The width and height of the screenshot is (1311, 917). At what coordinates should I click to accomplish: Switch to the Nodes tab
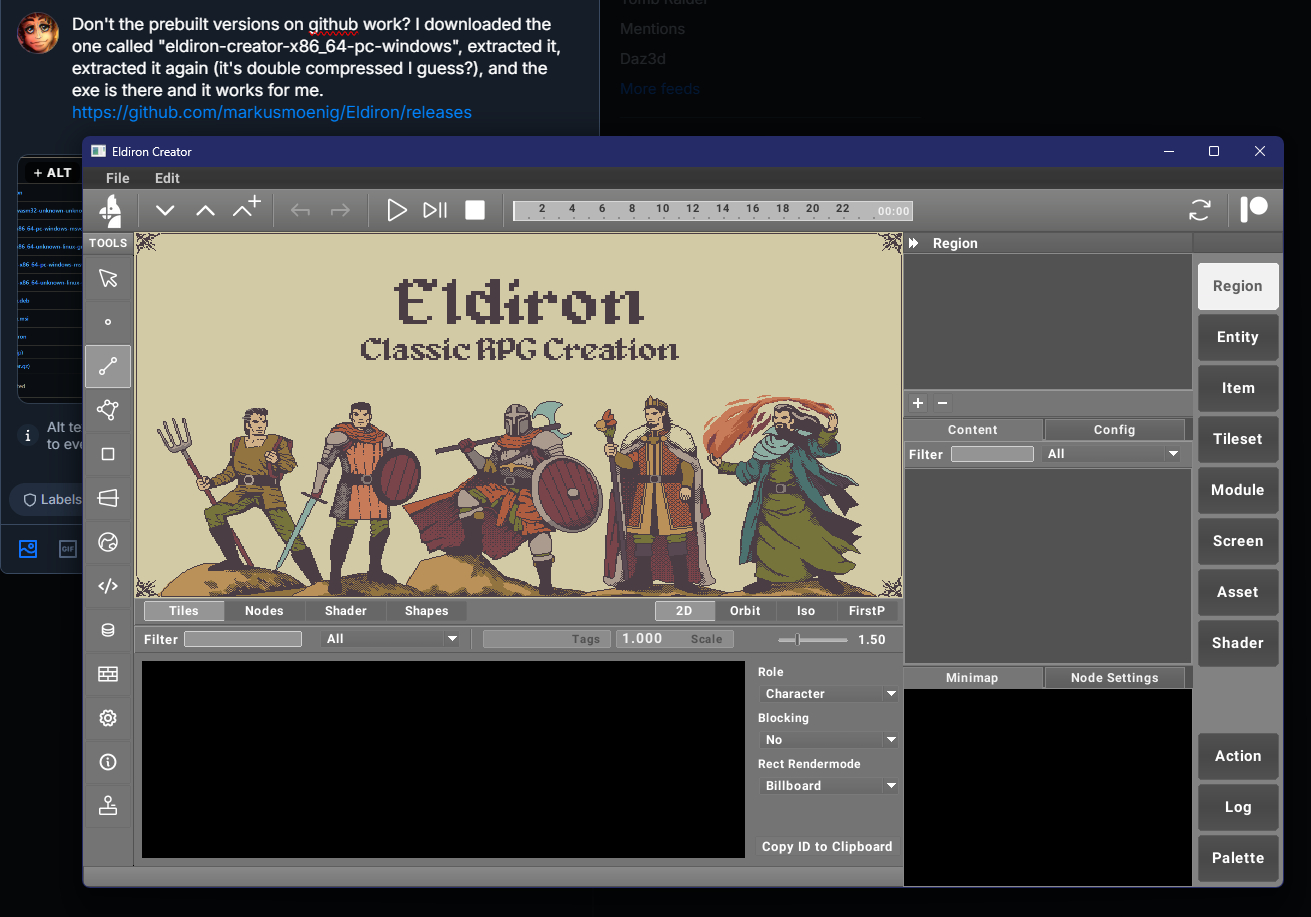pyautogui.click(x=264, y=611)
